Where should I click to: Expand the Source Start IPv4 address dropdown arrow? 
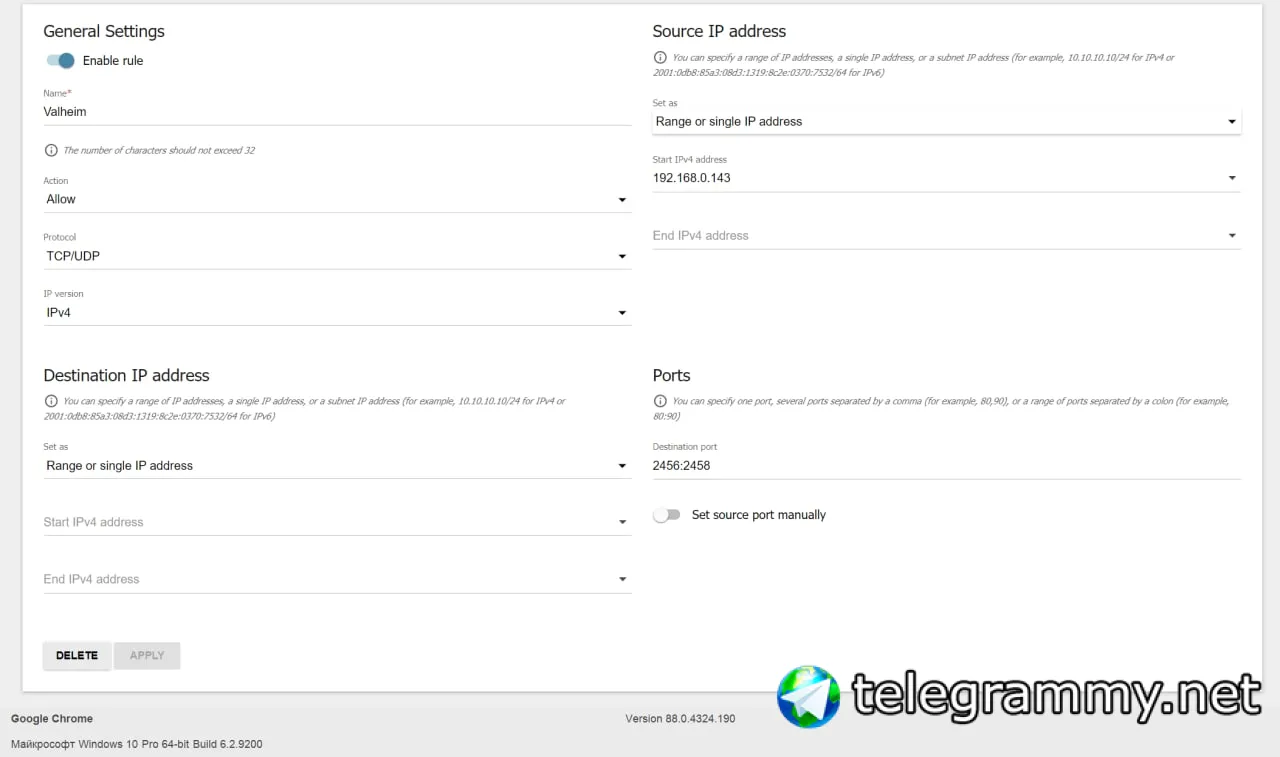(1232, 178)
